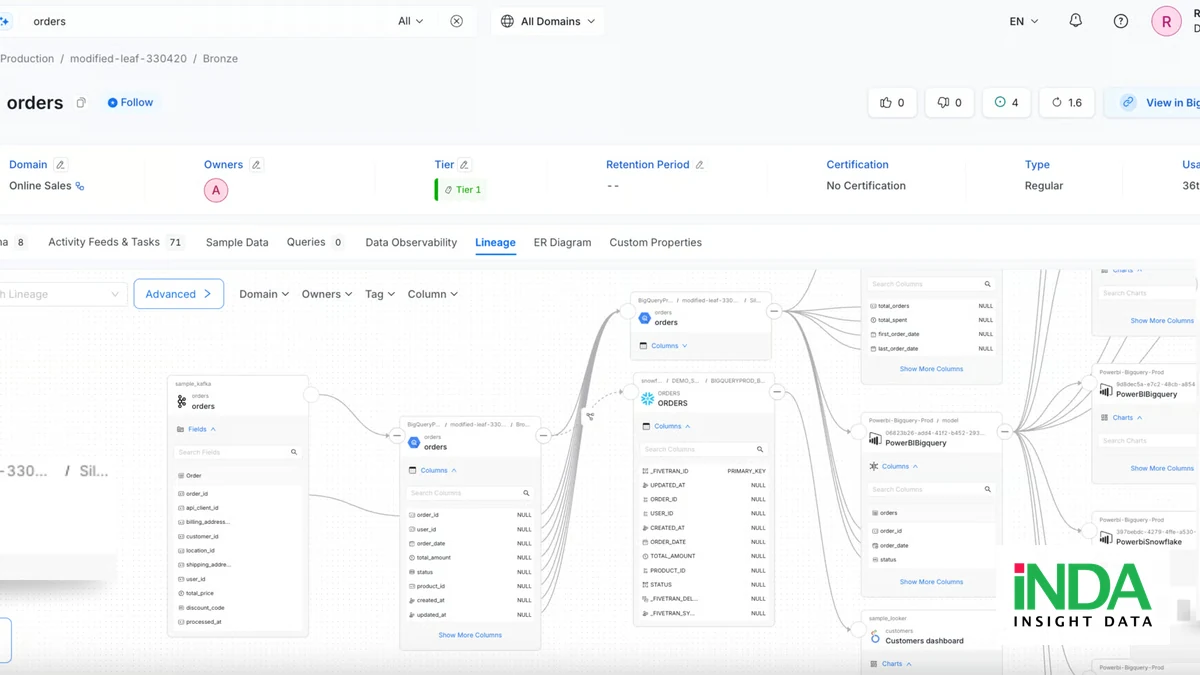Open the EN language dropdown
Screen dimensions: 1200x675
pyautogui.click(x=1024, y=21)
